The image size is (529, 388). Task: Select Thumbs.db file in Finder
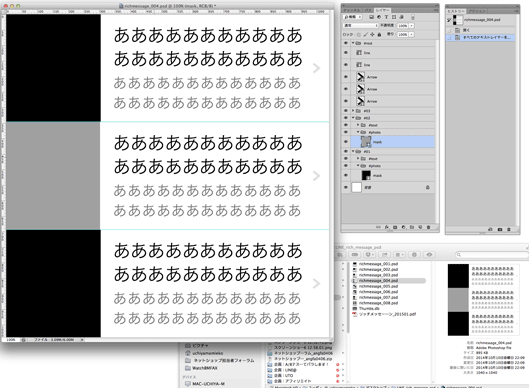pyautogui.click(x=369, y=308)
